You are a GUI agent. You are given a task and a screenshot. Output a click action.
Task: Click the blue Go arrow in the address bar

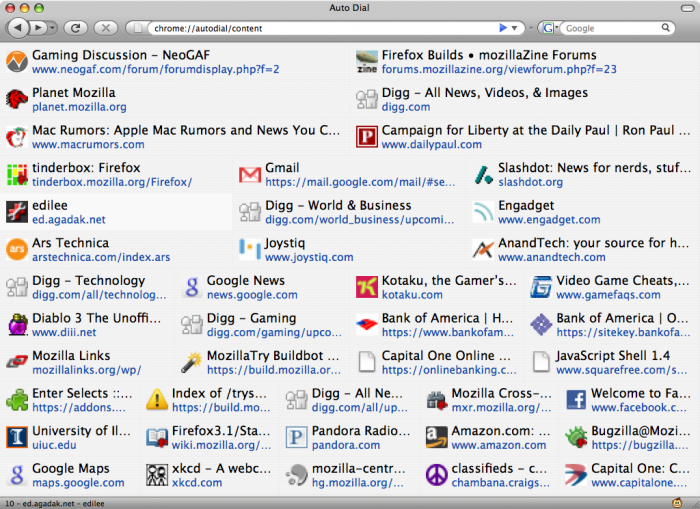point(503,28)
